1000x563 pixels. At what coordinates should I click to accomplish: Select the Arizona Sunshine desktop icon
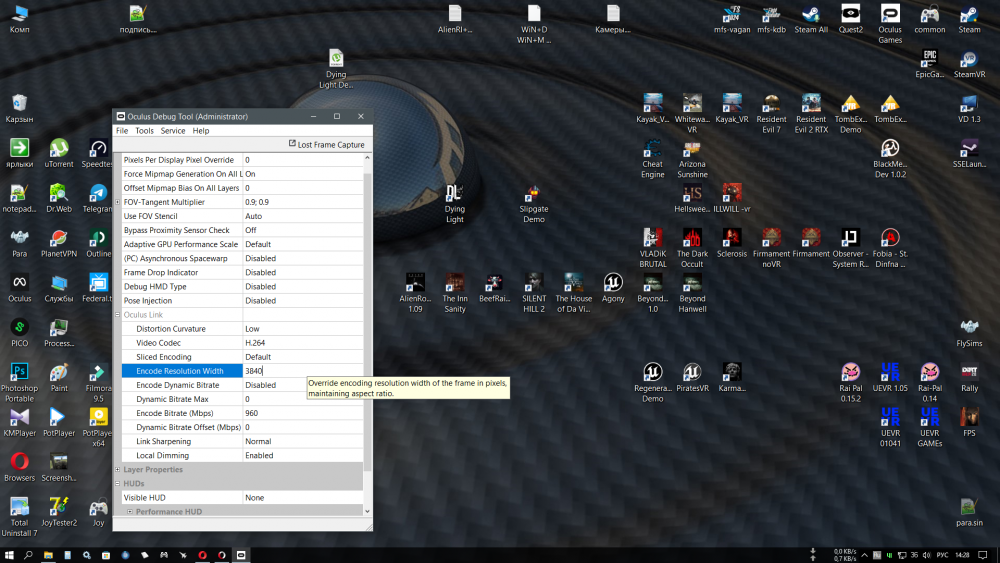click(x=692, y=148)
